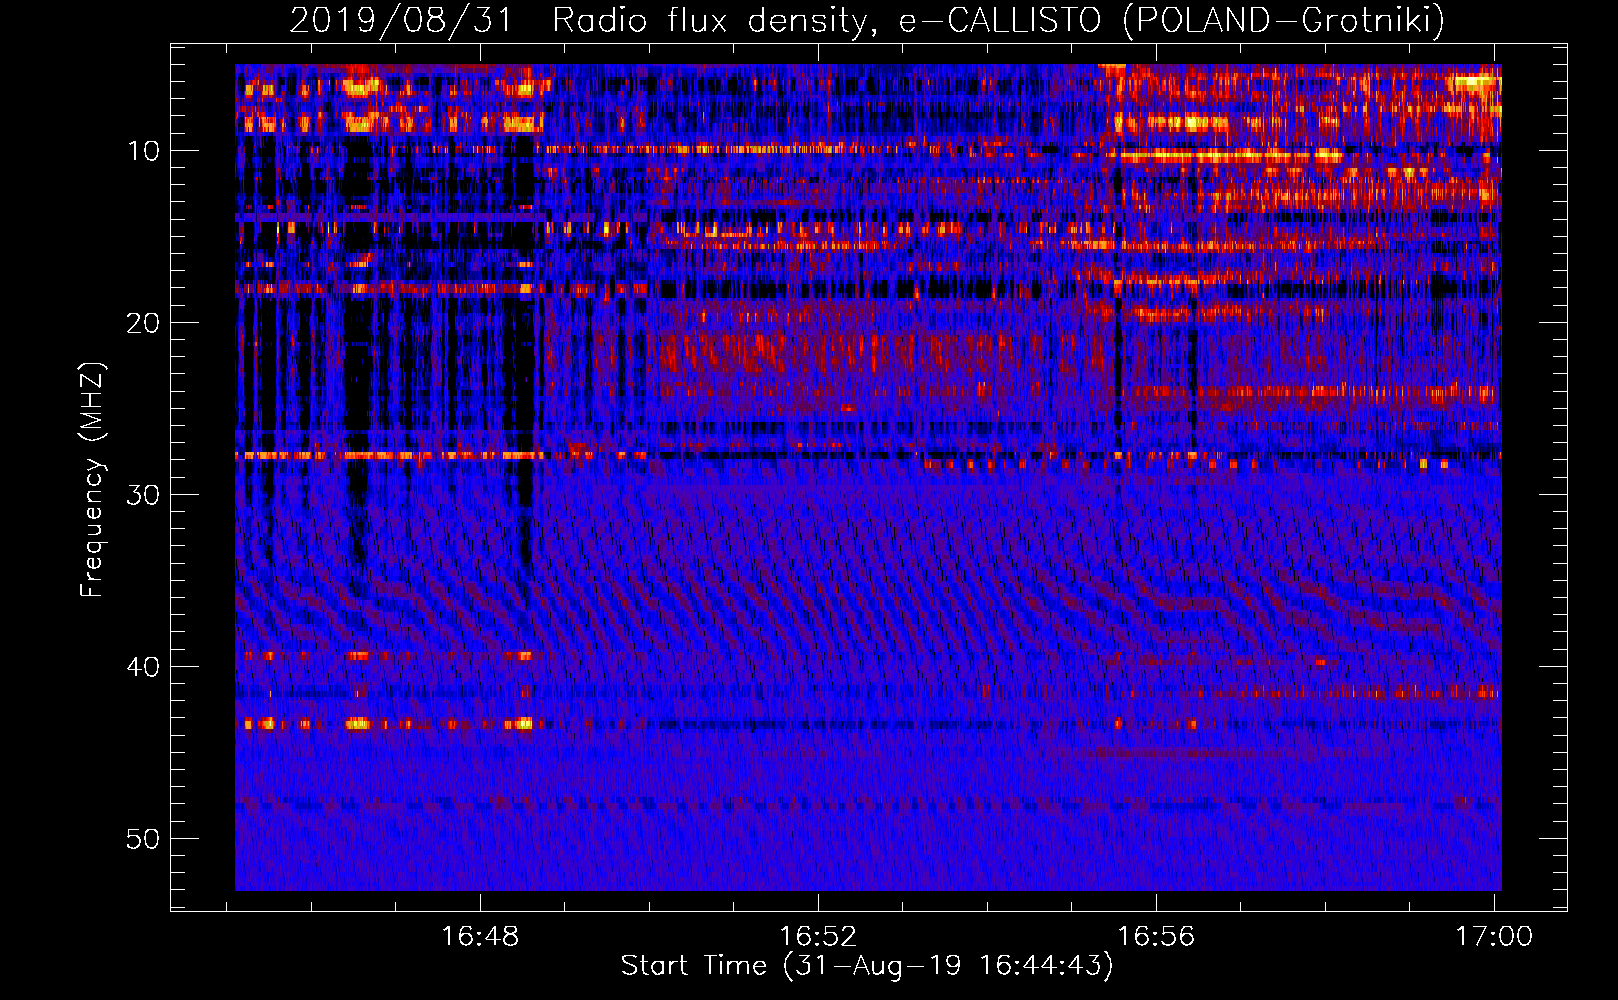Click the time axis label 16:56
The height and width of the screenshot is (1000, 1618).
1156,937
